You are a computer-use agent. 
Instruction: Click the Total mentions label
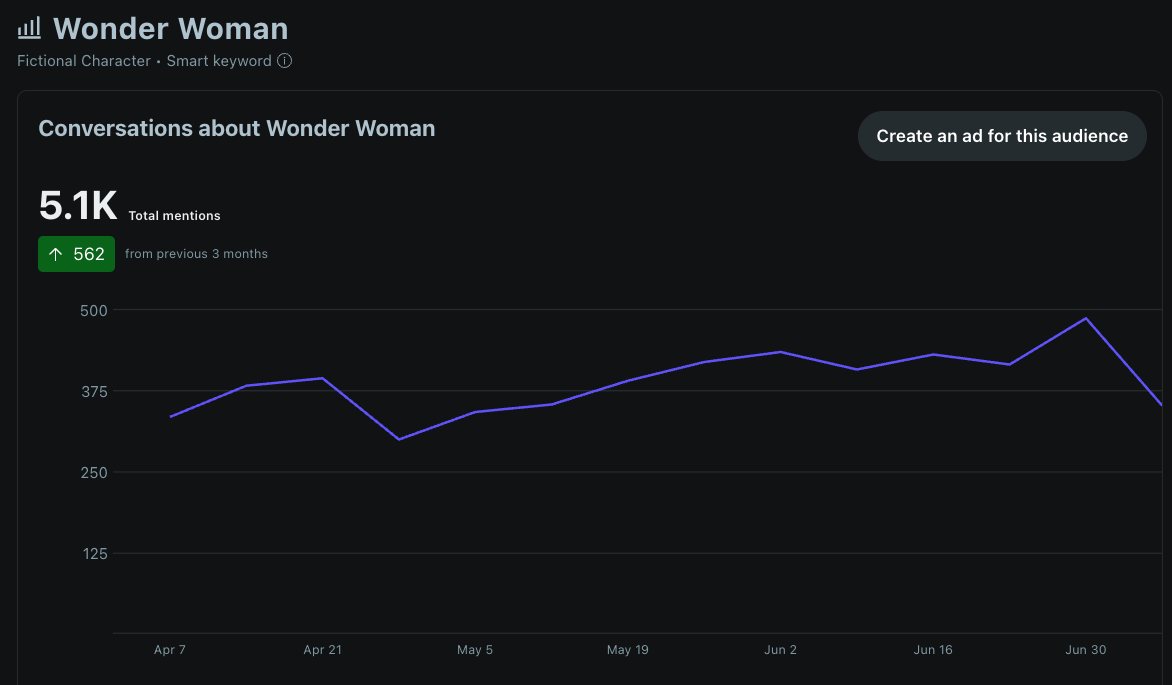tap(174, 215)
